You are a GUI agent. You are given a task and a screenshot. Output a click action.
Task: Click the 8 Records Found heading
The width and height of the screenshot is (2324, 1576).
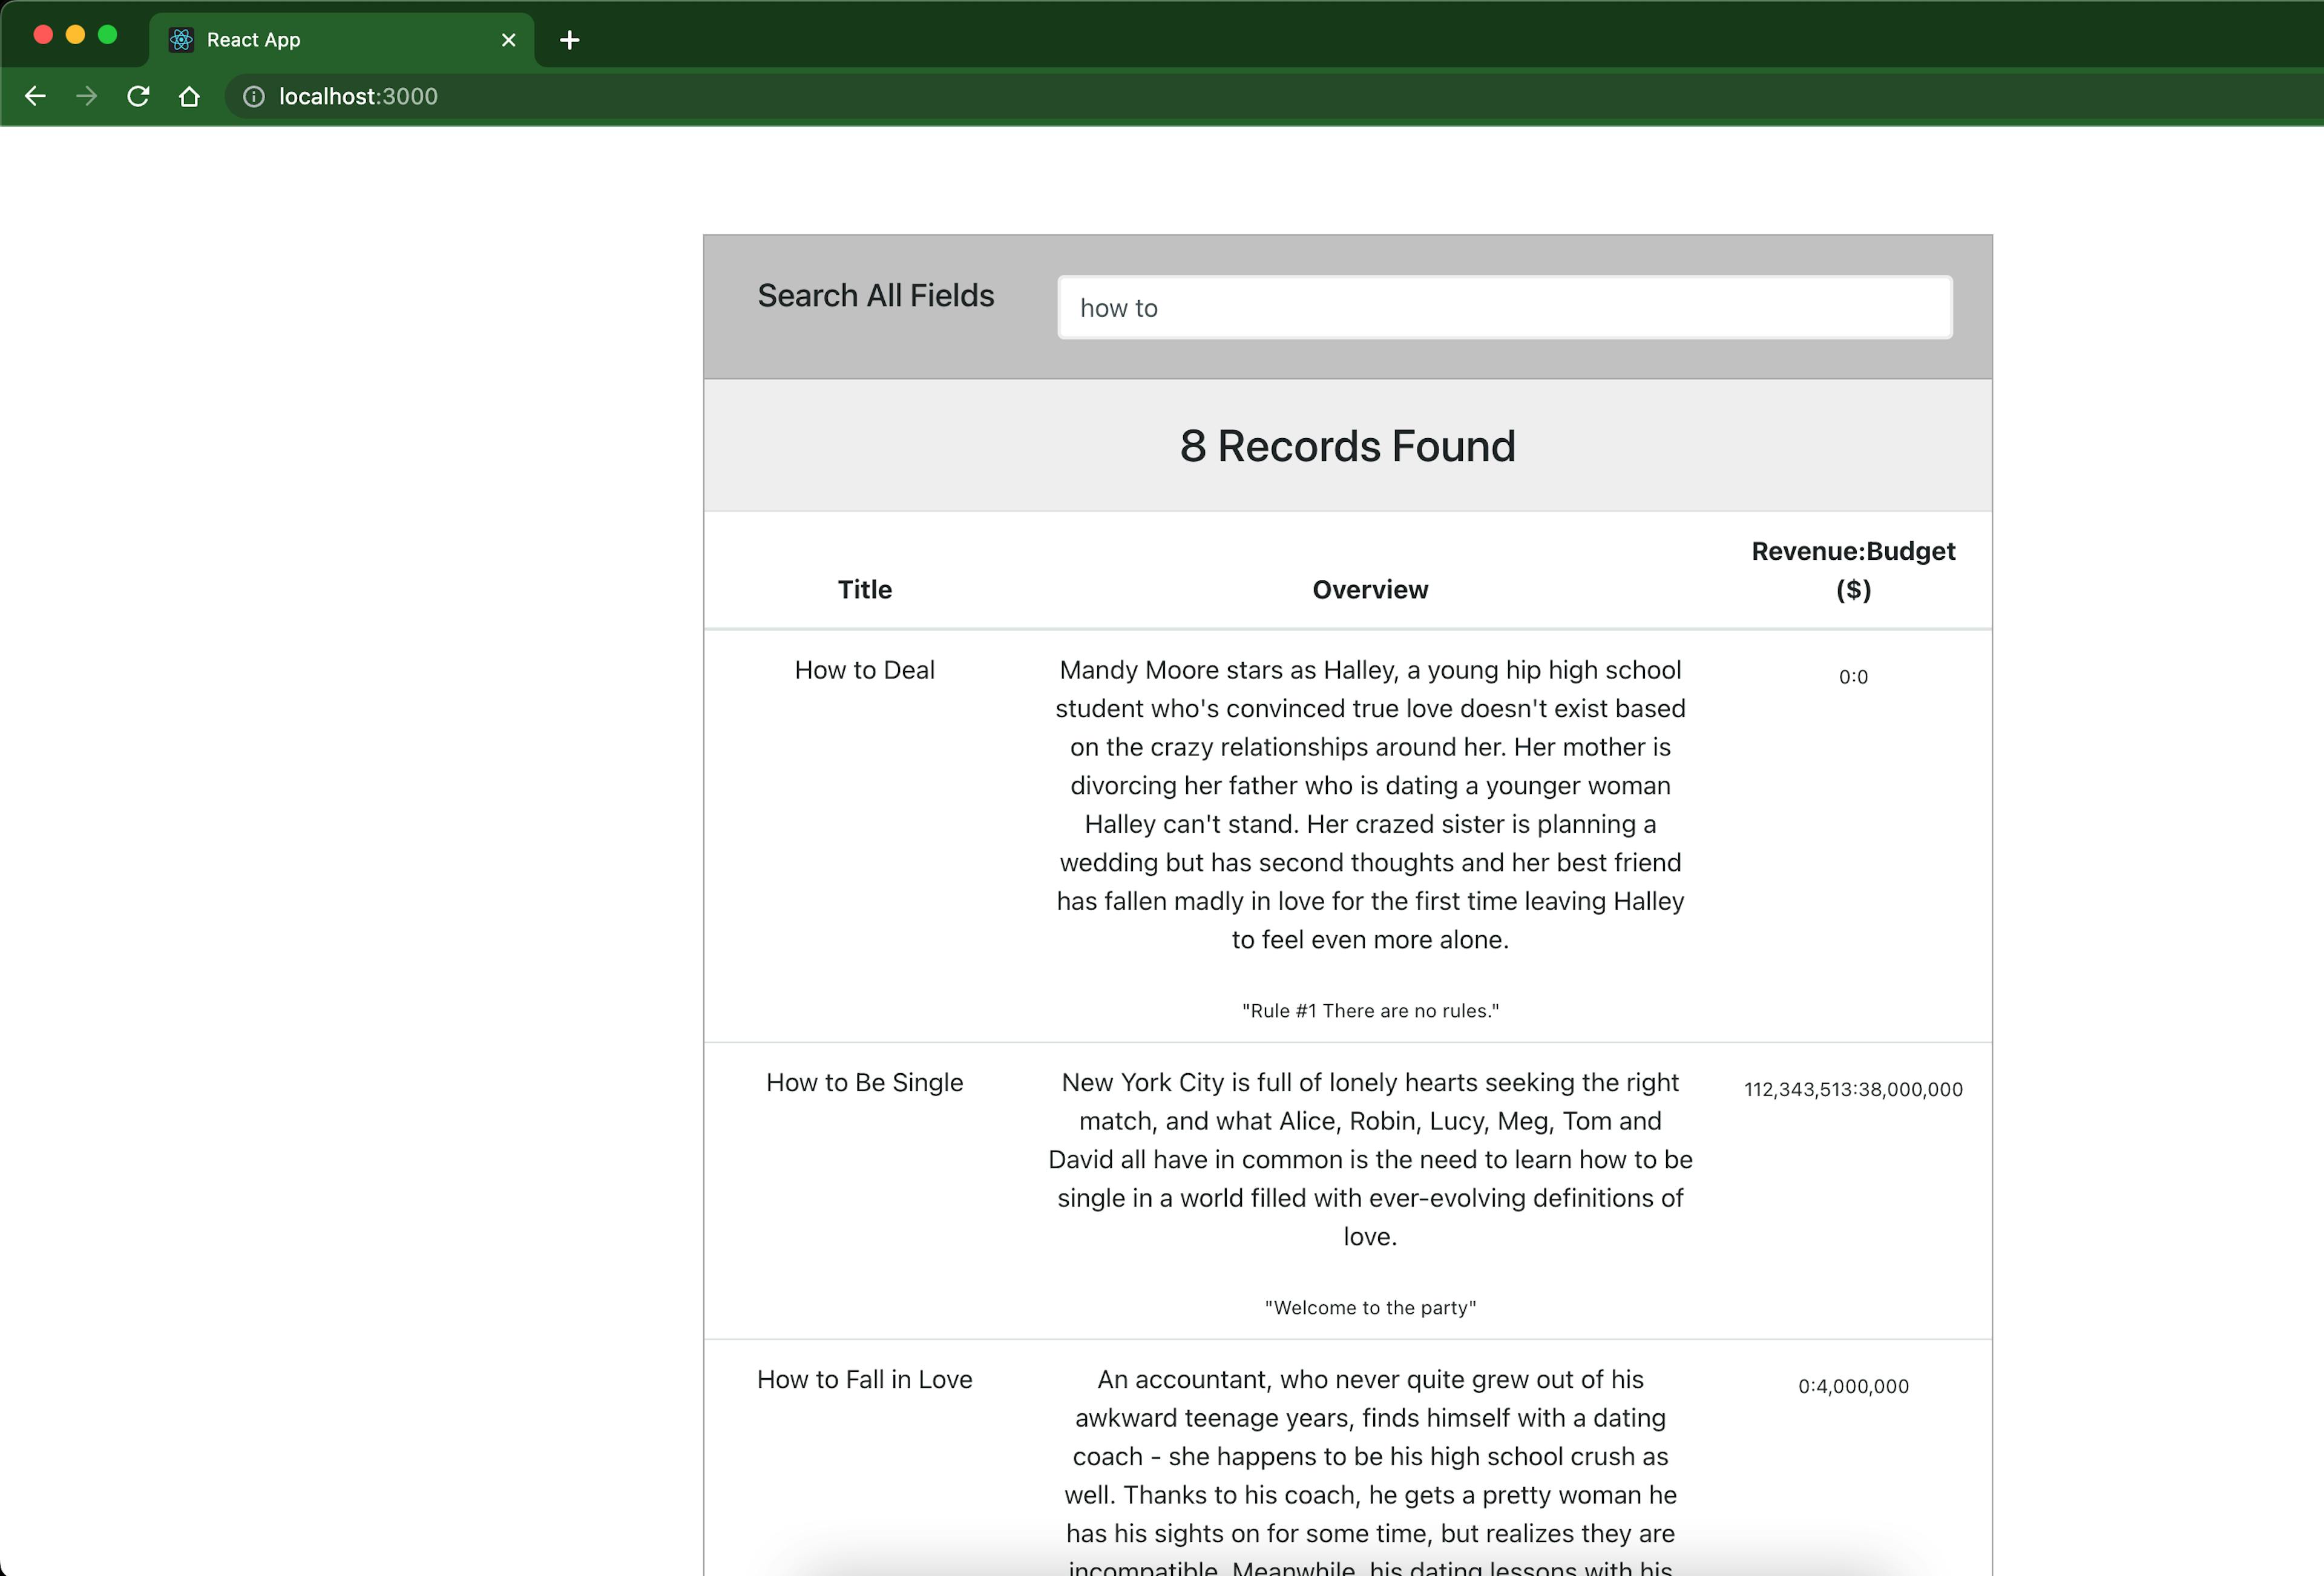[1347, 446]
